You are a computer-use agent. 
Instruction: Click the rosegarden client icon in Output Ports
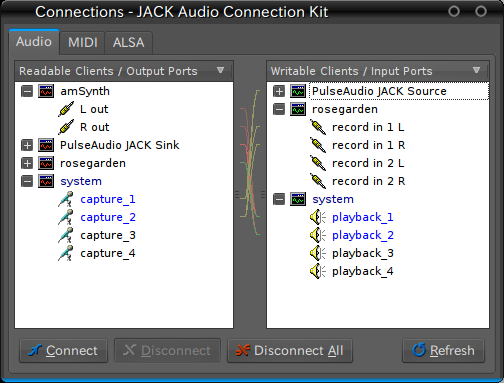click(x=46, y=163)
